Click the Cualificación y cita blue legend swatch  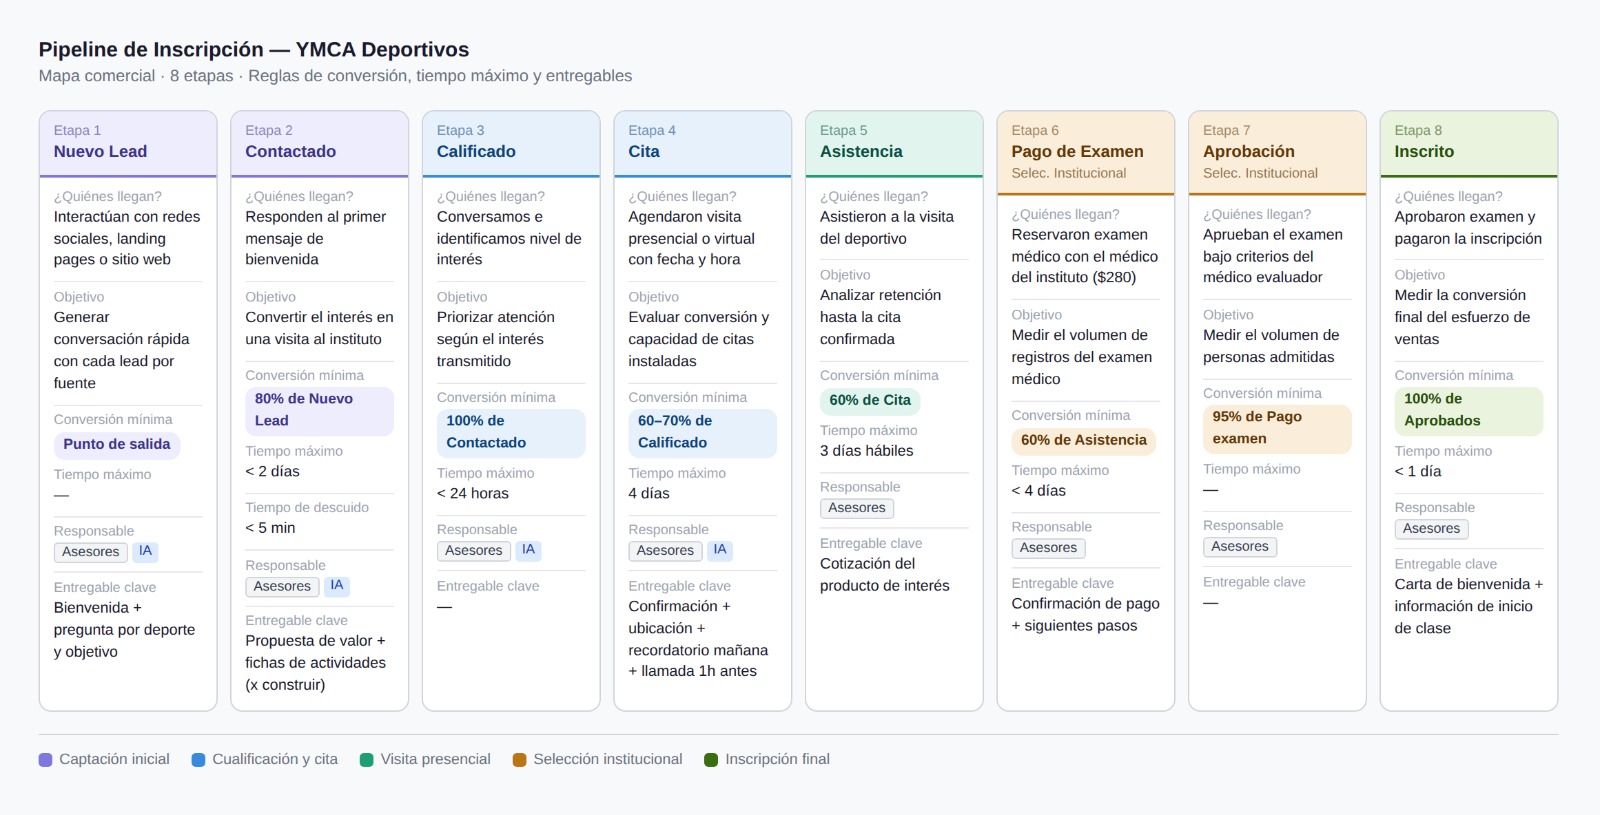198,760
